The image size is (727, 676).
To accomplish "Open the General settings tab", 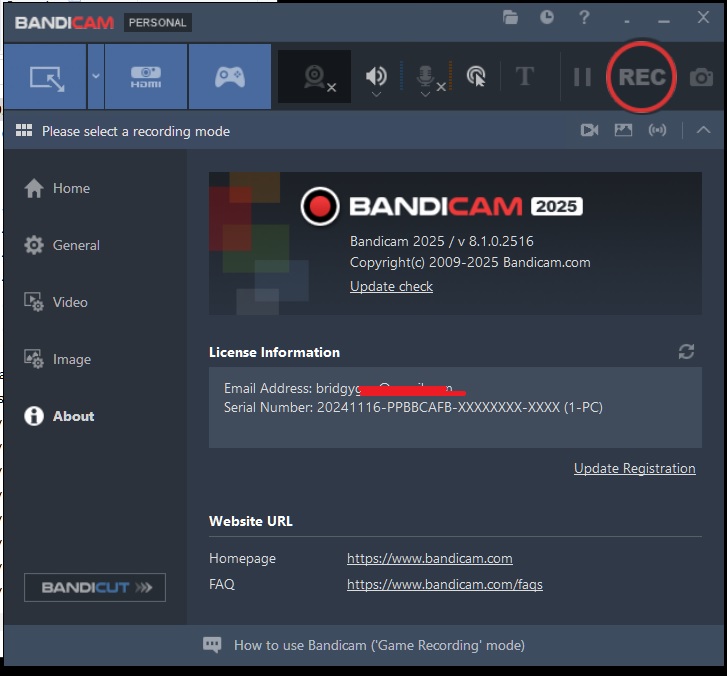I will click(62, 245).
